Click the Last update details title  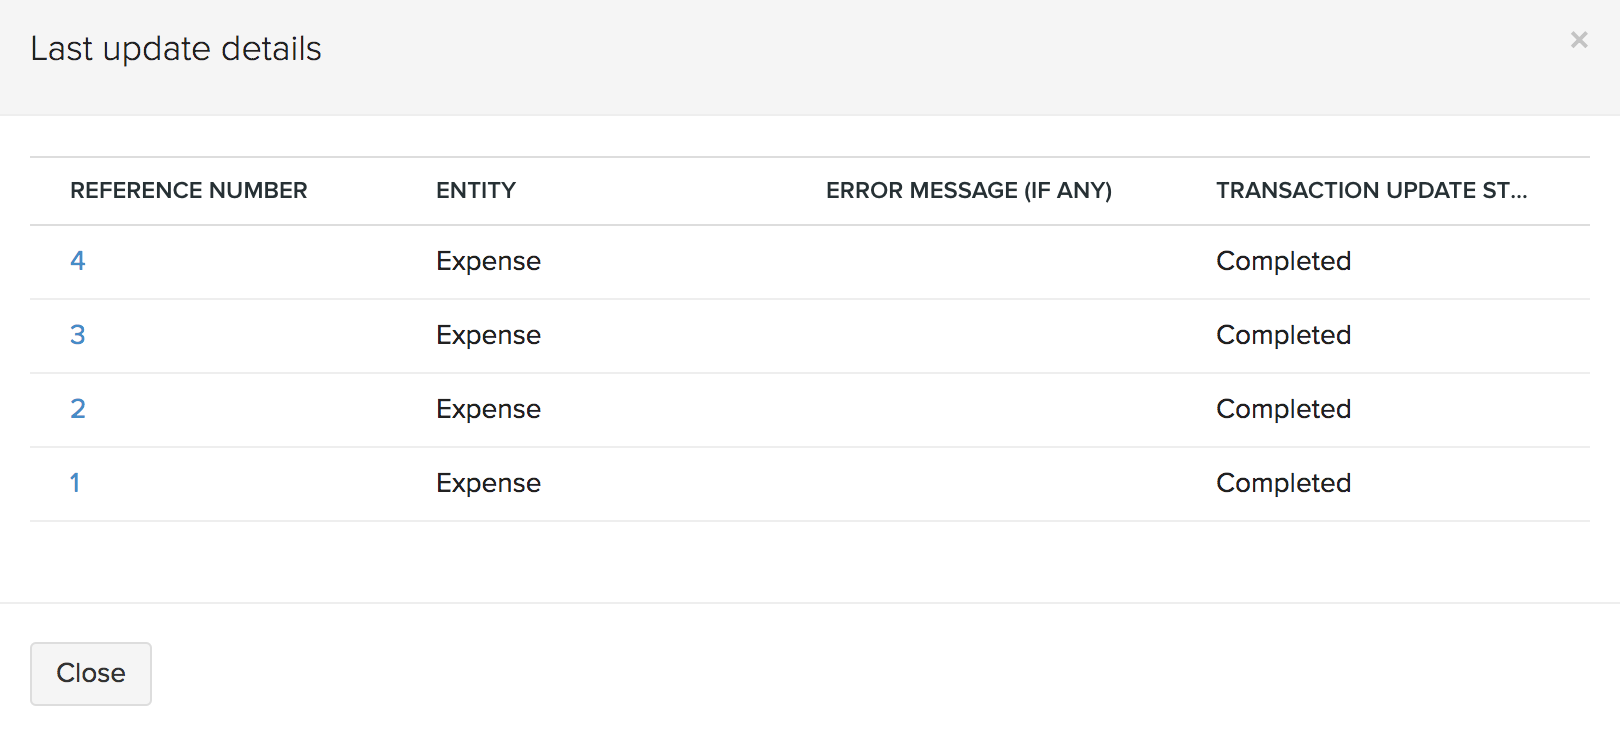[176, 49]
